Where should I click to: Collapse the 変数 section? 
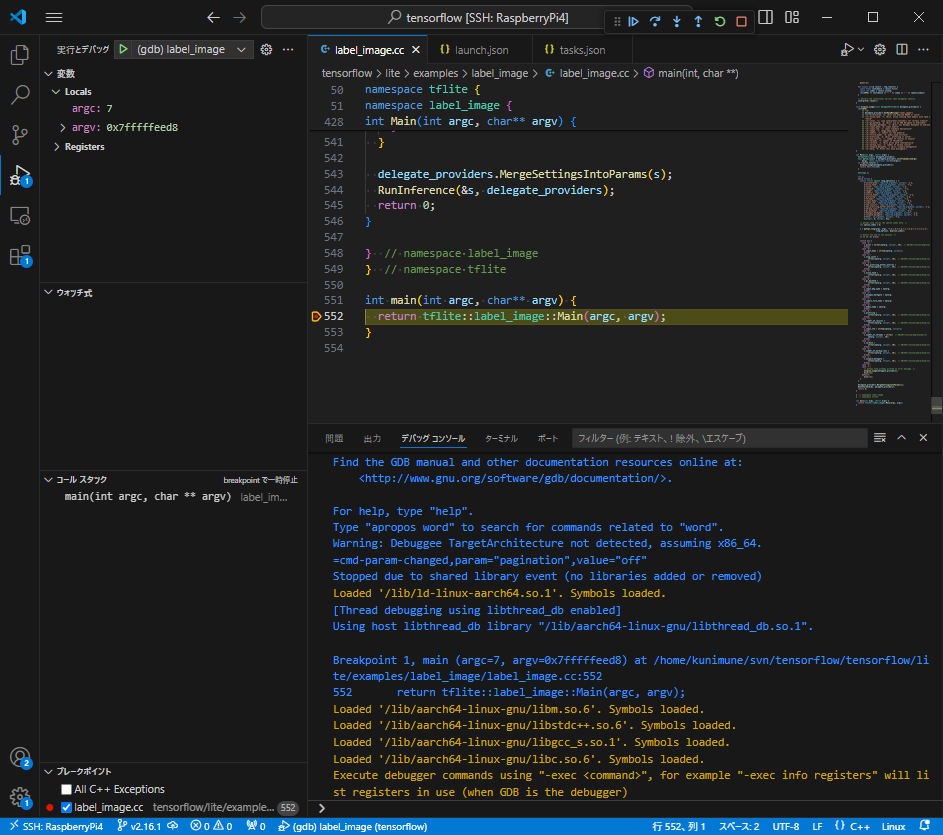[49, 73]
